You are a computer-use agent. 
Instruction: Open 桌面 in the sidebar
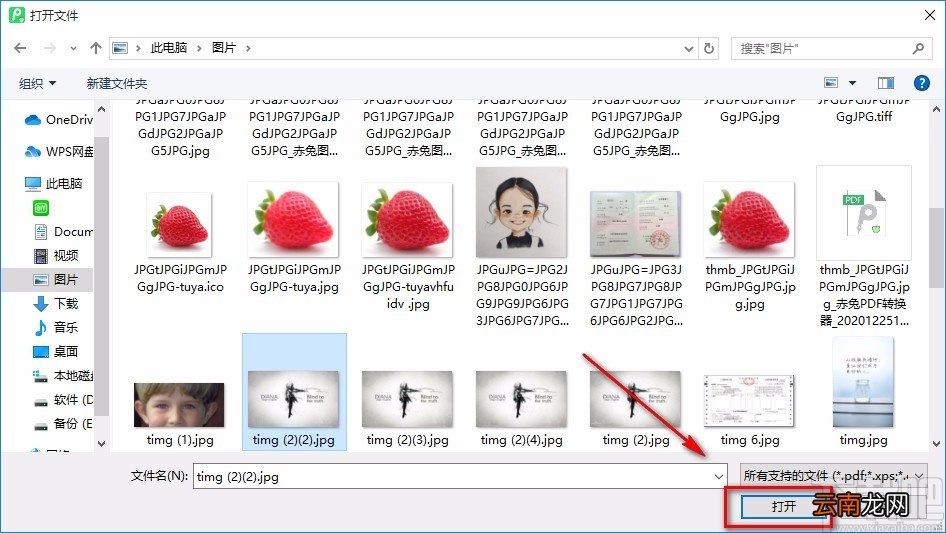[56, 351]
